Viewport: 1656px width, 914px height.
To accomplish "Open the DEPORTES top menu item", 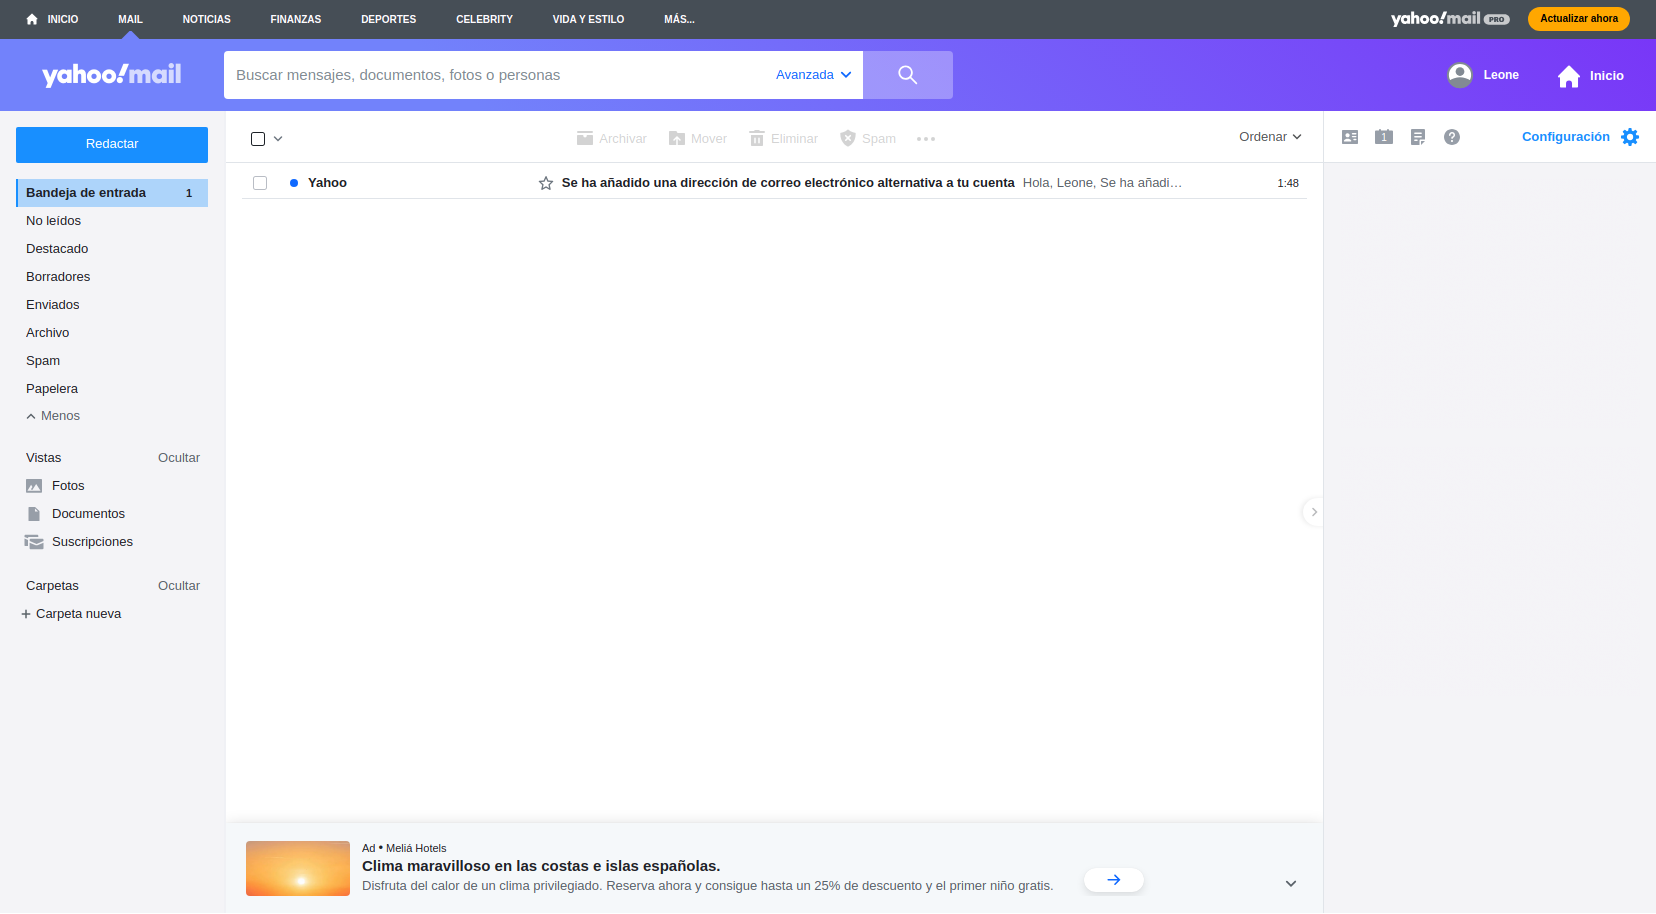I will point(388,19).
